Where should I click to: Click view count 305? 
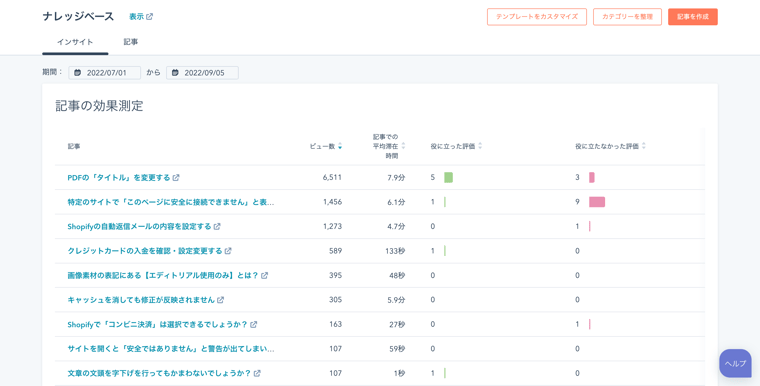click(335, 300)
